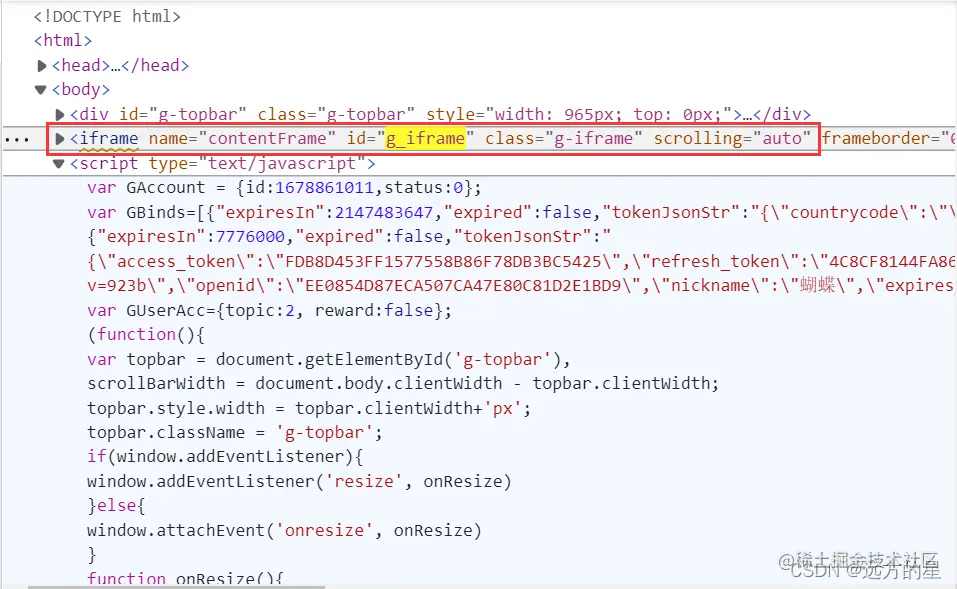Open the three-dots menu beside the iframe row
The height and width of the screenshot is (589, 957).
16,140
